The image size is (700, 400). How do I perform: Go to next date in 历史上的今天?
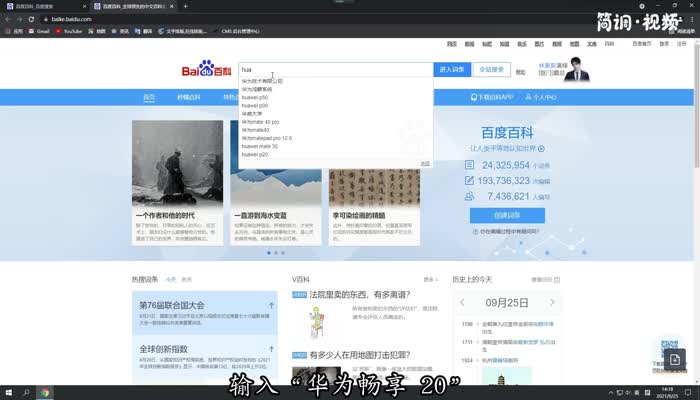pos(553,302)
